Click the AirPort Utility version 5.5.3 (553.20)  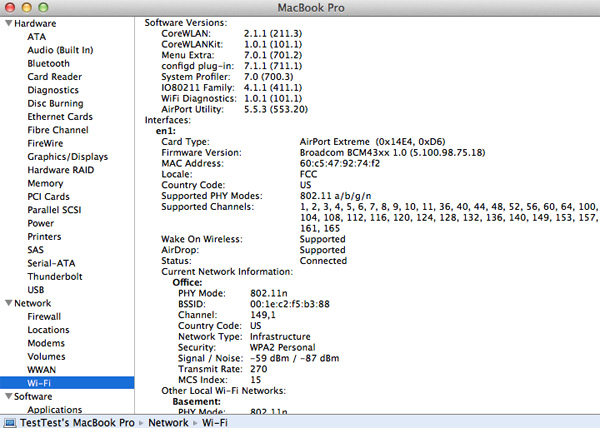click(x=276, y=109)
